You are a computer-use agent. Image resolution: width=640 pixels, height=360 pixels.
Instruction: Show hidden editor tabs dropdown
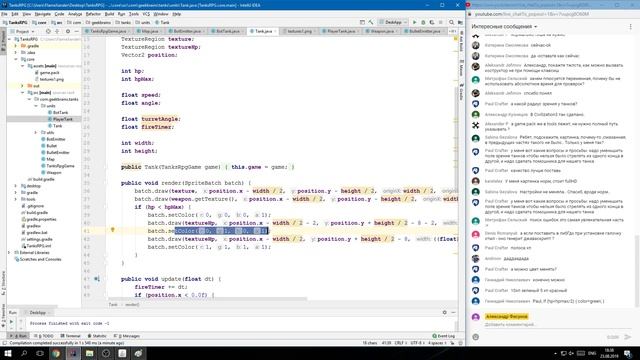click(452, 31)
